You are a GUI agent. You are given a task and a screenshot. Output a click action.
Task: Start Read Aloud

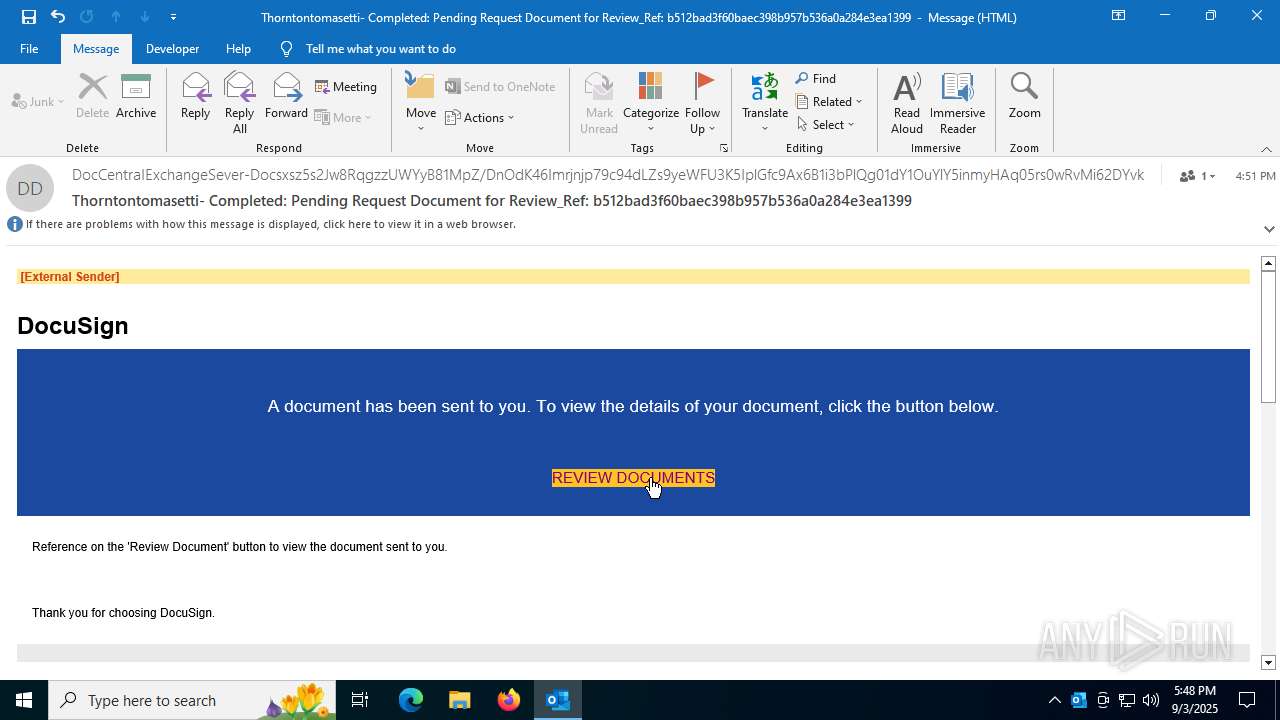pyautogui.click(x=907, y=103)
